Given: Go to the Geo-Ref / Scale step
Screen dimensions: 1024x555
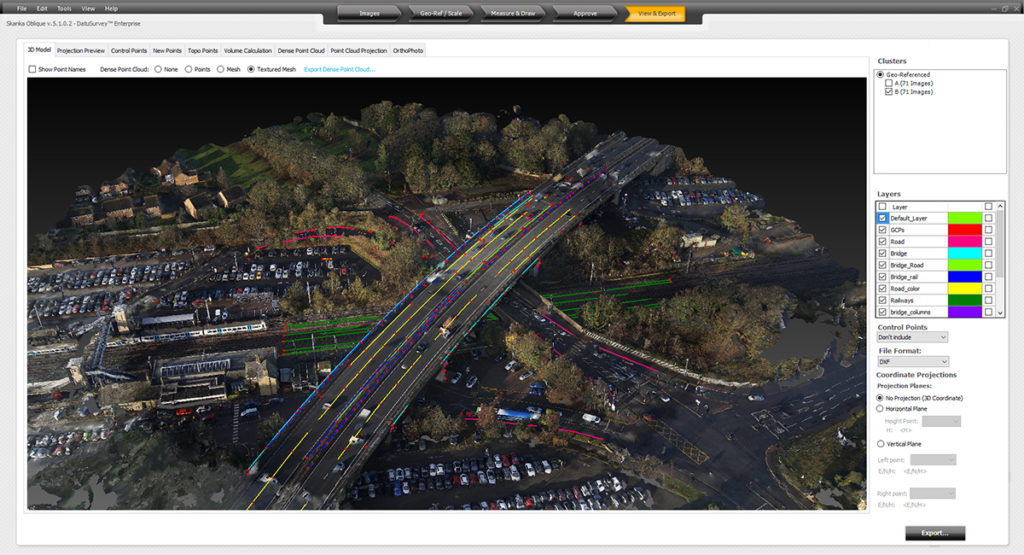Looking at the screenshot, I should [x=441, y=13].
